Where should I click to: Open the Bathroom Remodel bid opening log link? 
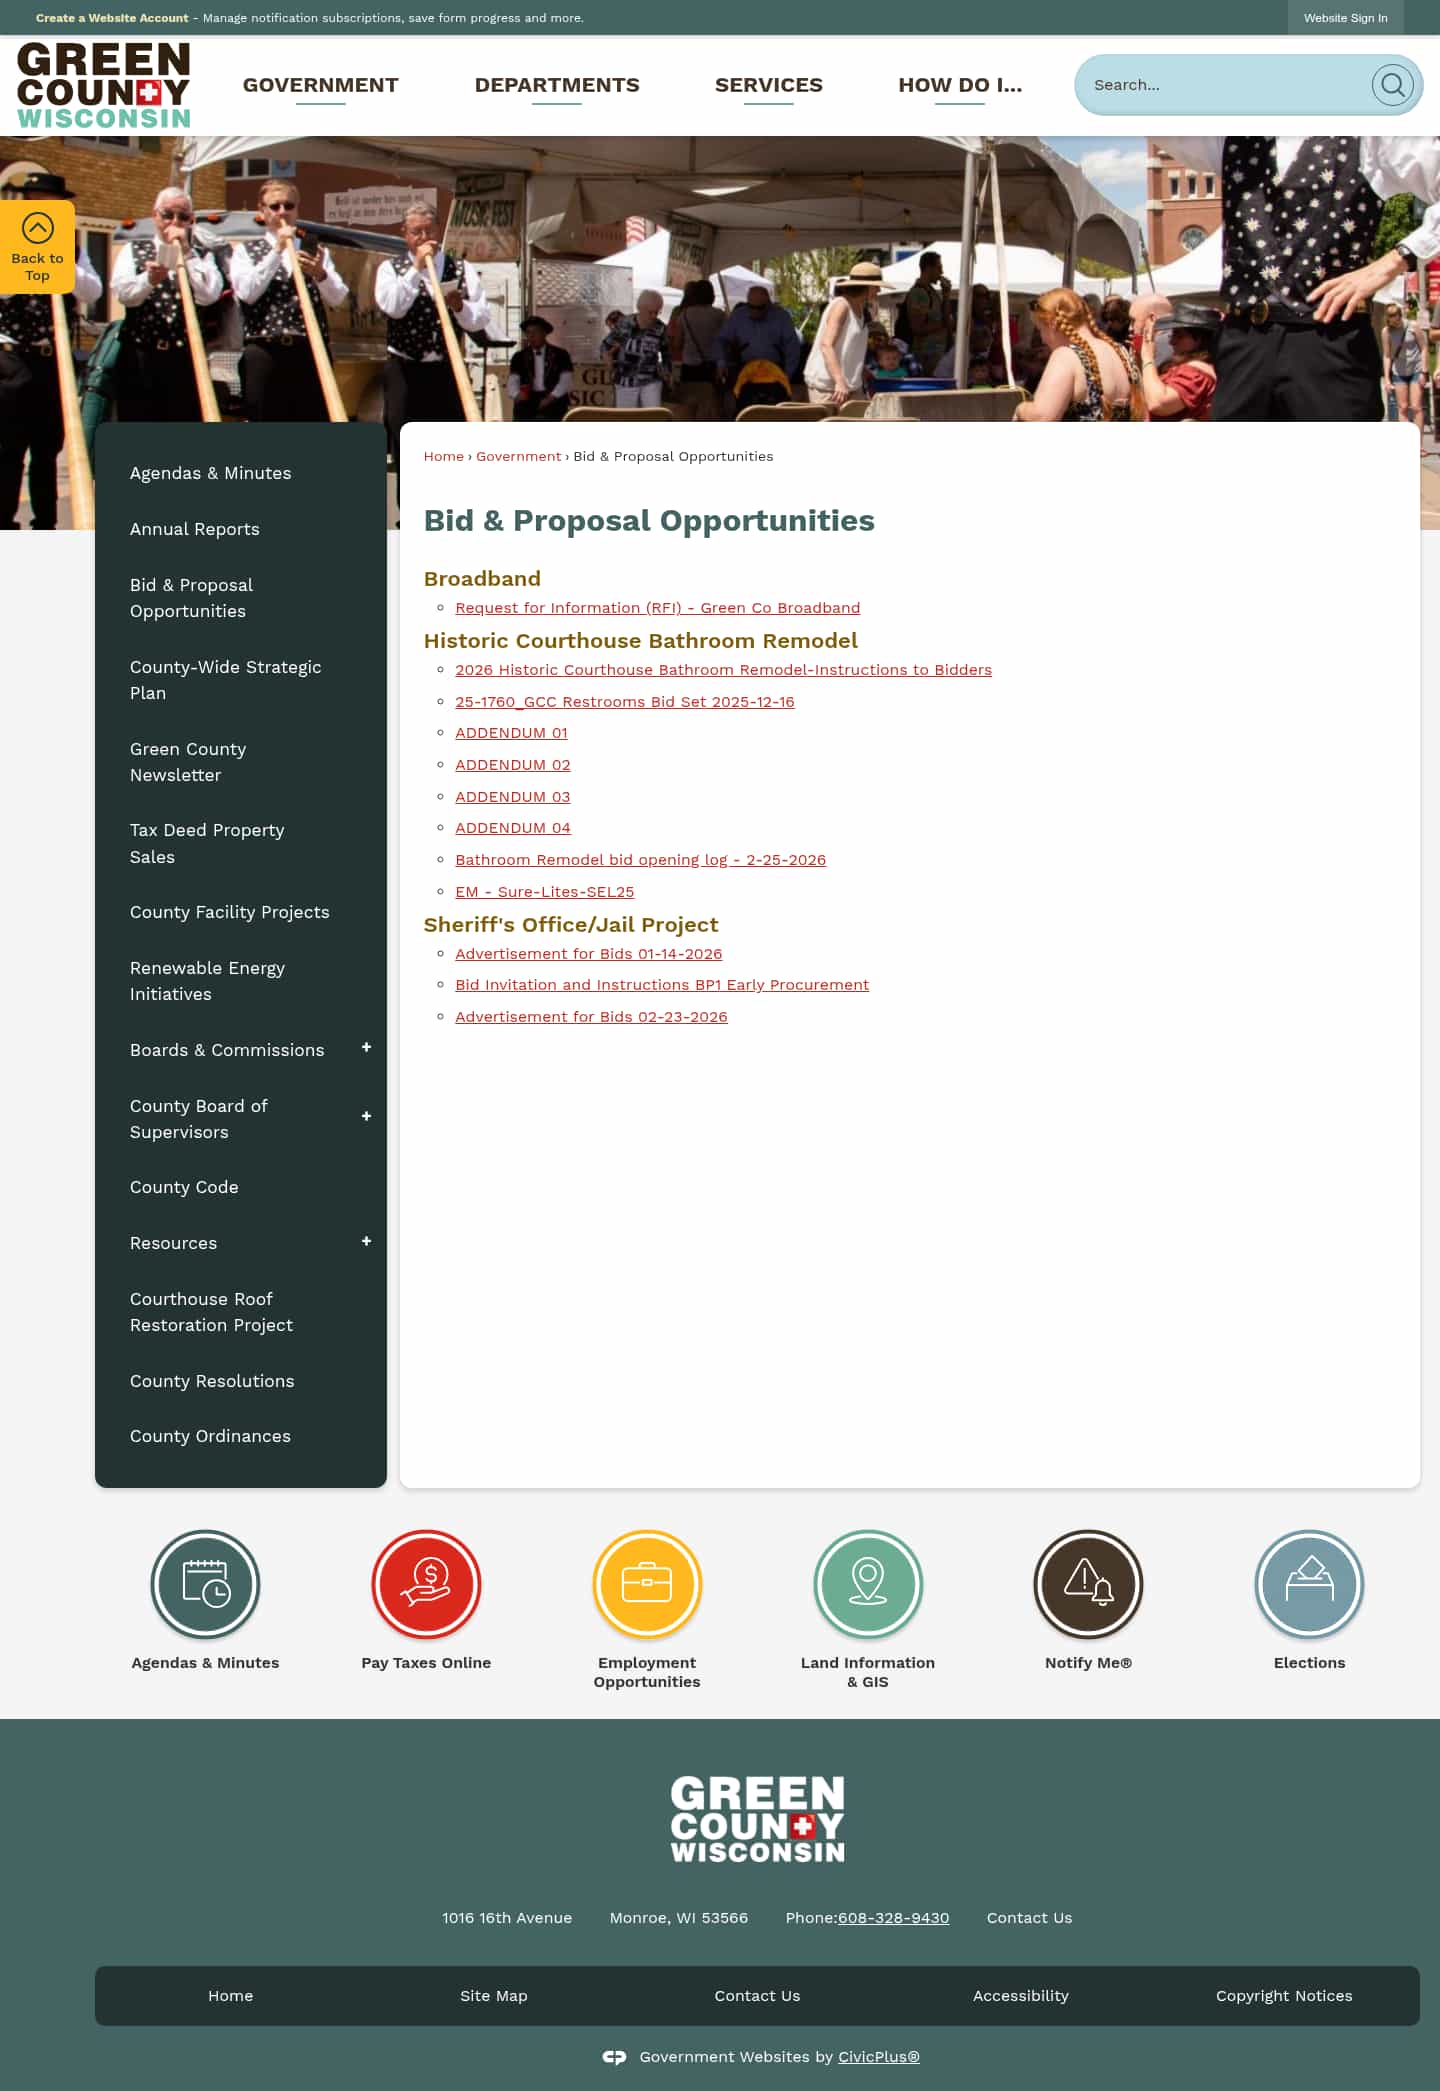tap(641, 860)
